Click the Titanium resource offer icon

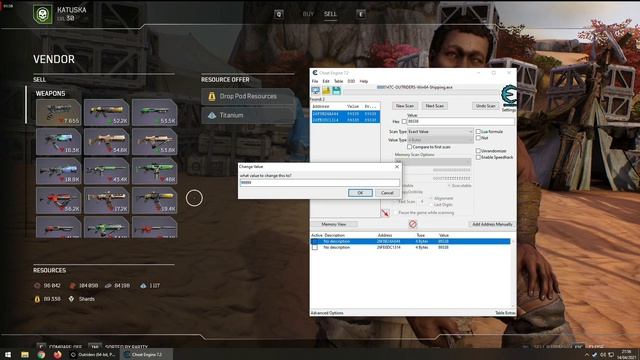[x=212, y=116]
